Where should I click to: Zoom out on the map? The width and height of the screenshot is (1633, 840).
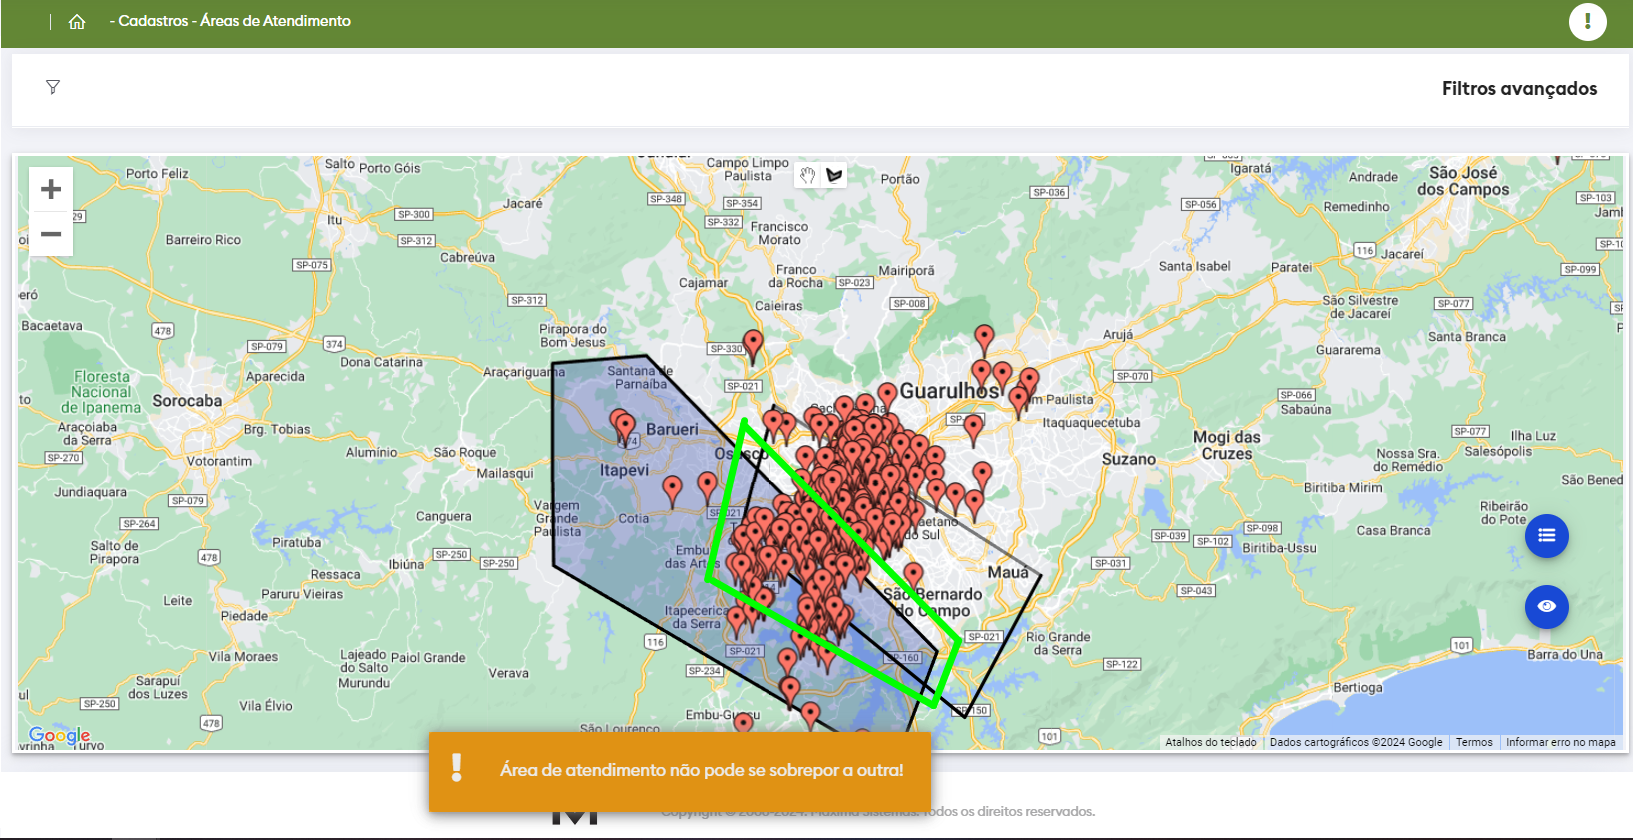[x=51, y=235]
